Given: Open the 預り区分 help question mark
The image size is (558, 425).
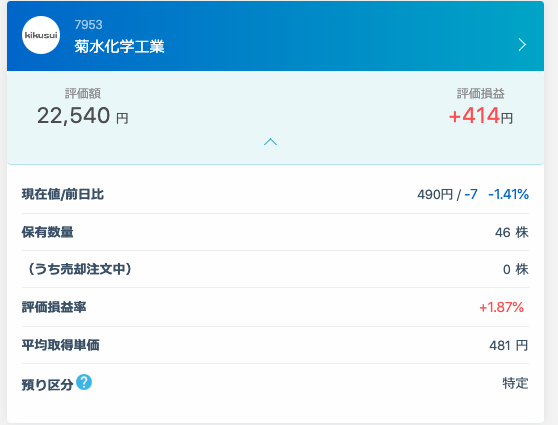Looking at the screenshot, I should click(x=84, y=382).
